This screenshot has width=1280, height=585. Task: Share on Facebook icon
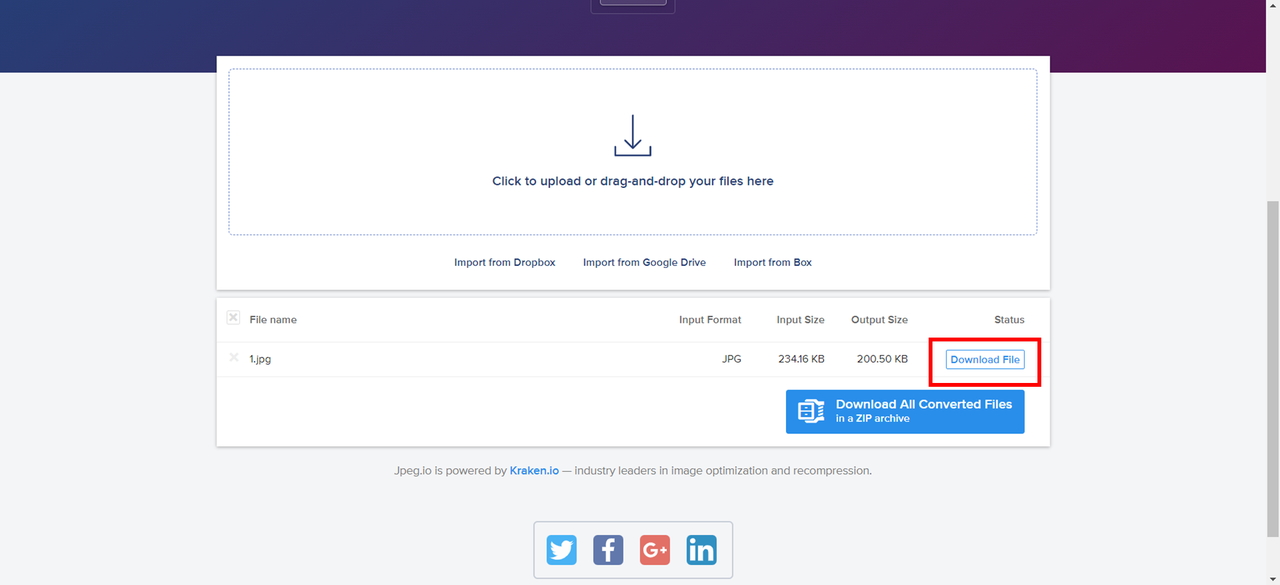pos(608,550)
